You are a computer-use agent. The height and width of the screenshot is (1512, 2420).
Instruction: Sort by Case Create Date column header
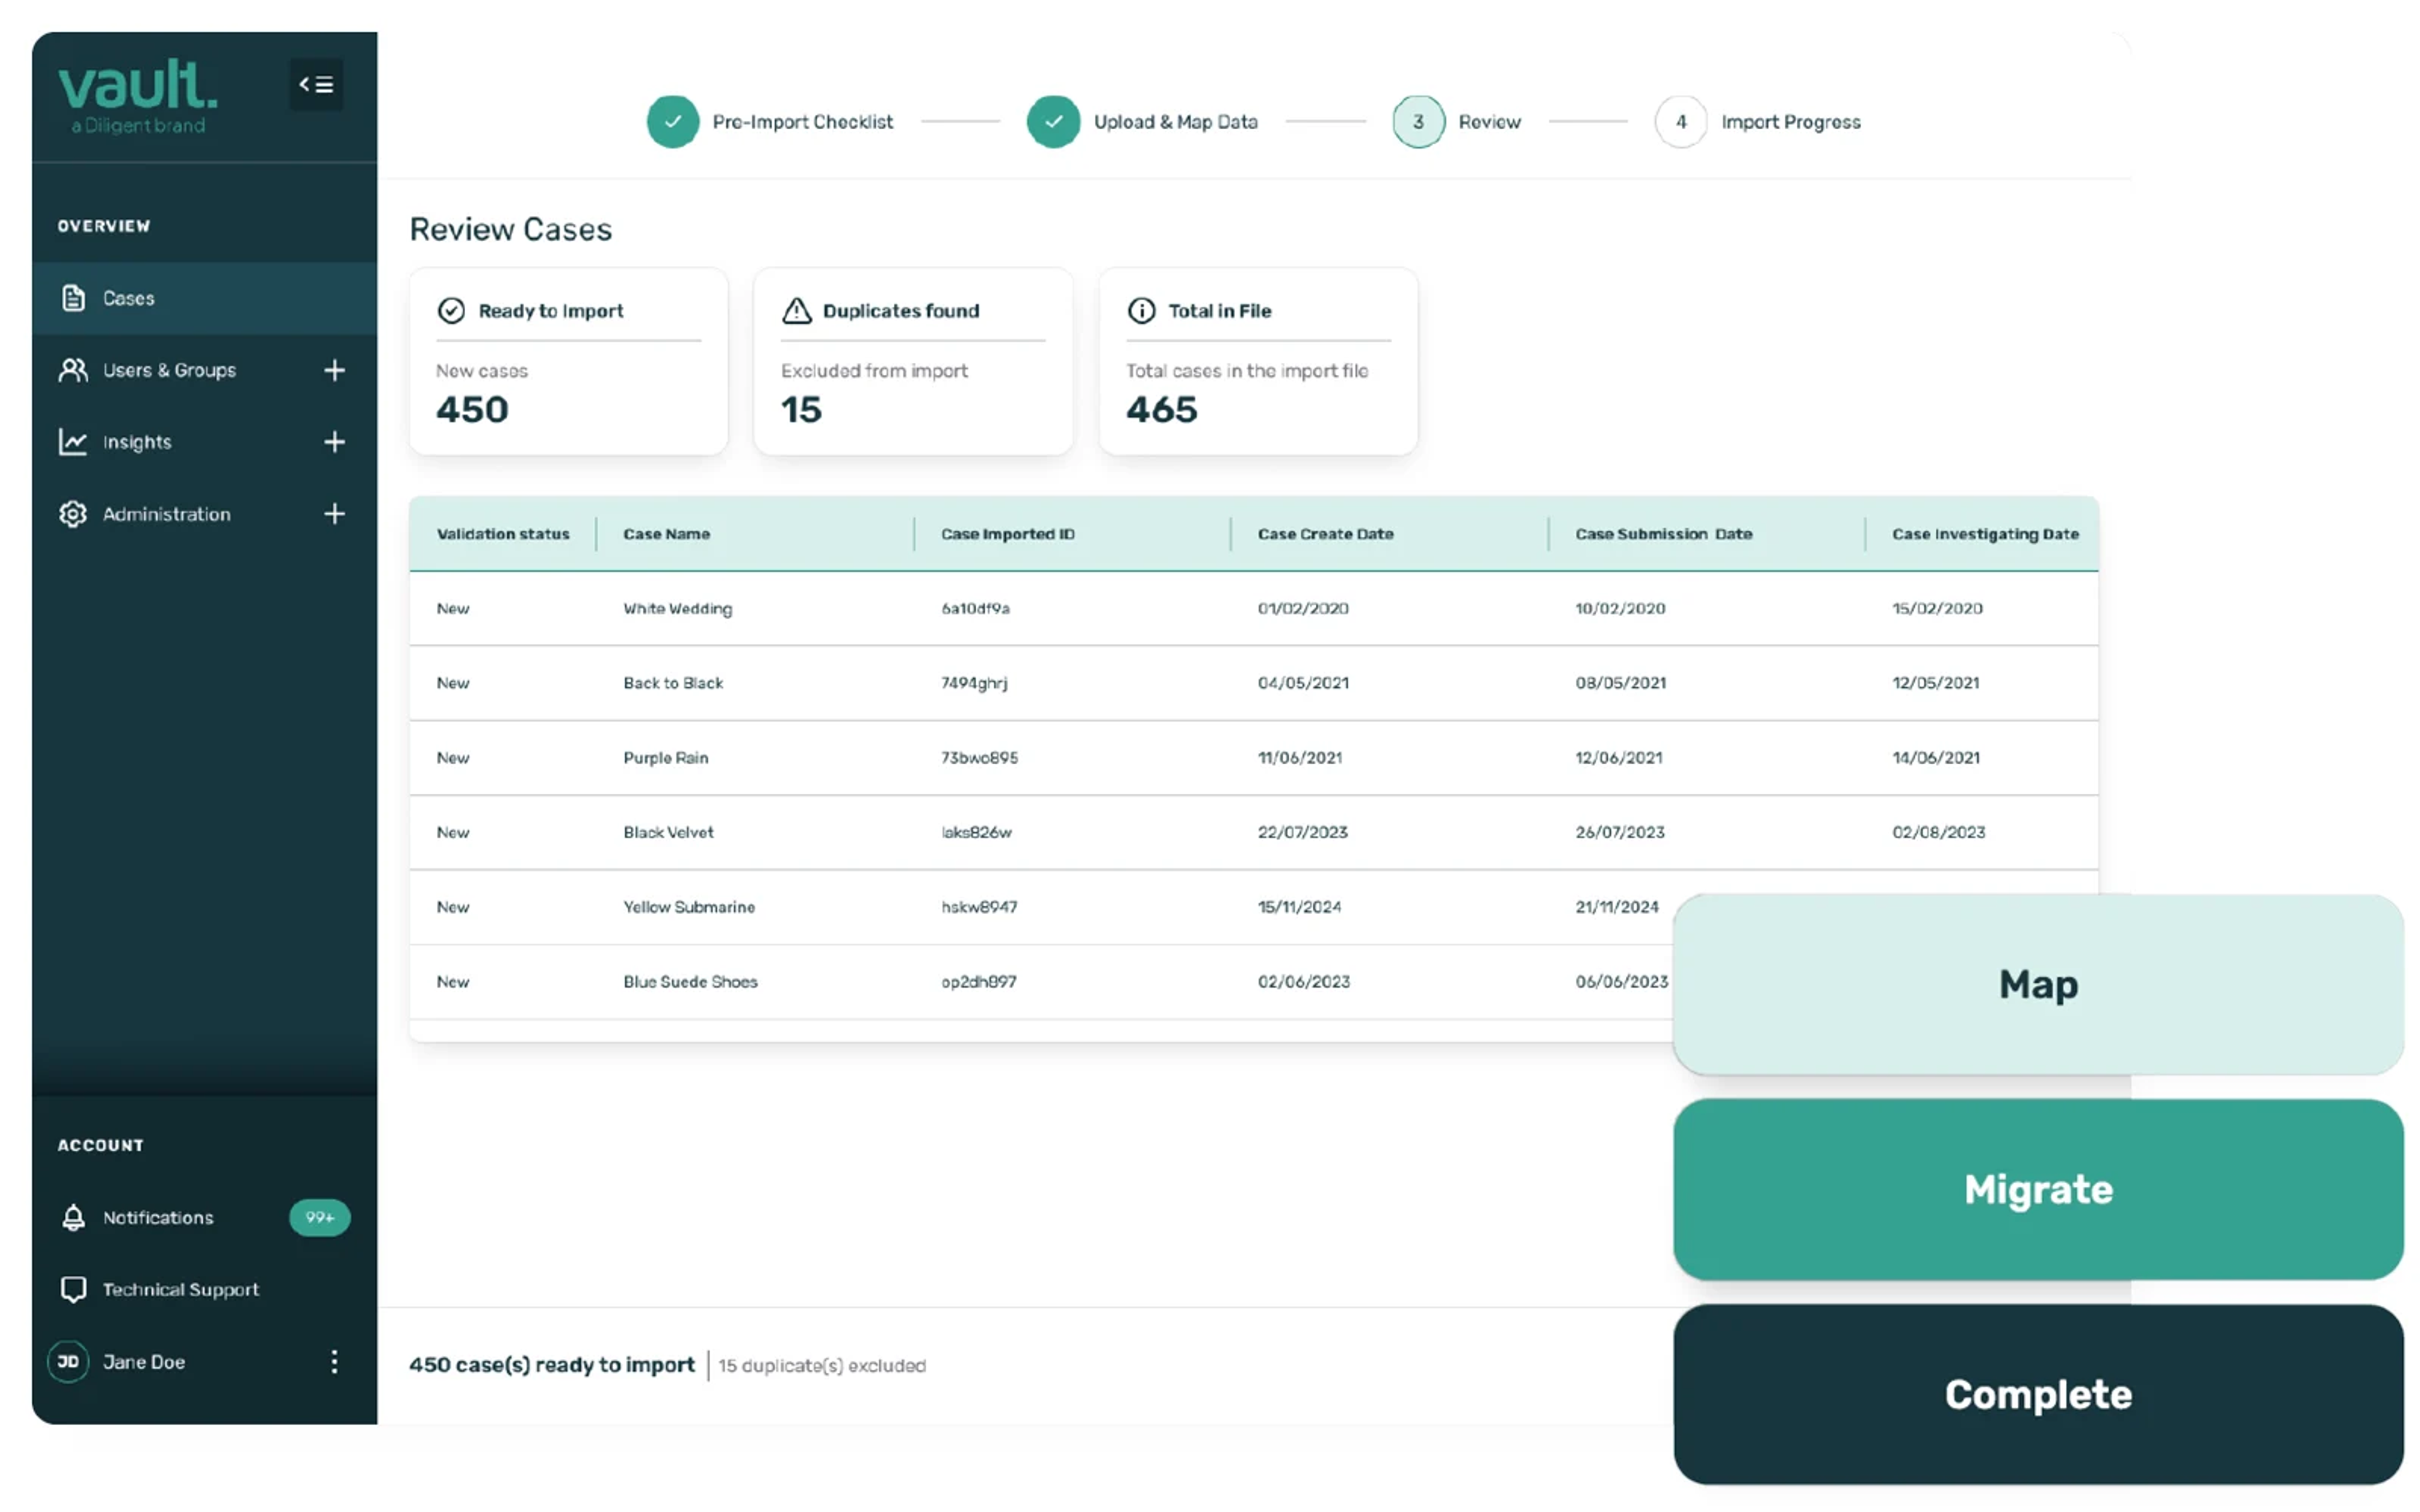tap(1325, 534)
